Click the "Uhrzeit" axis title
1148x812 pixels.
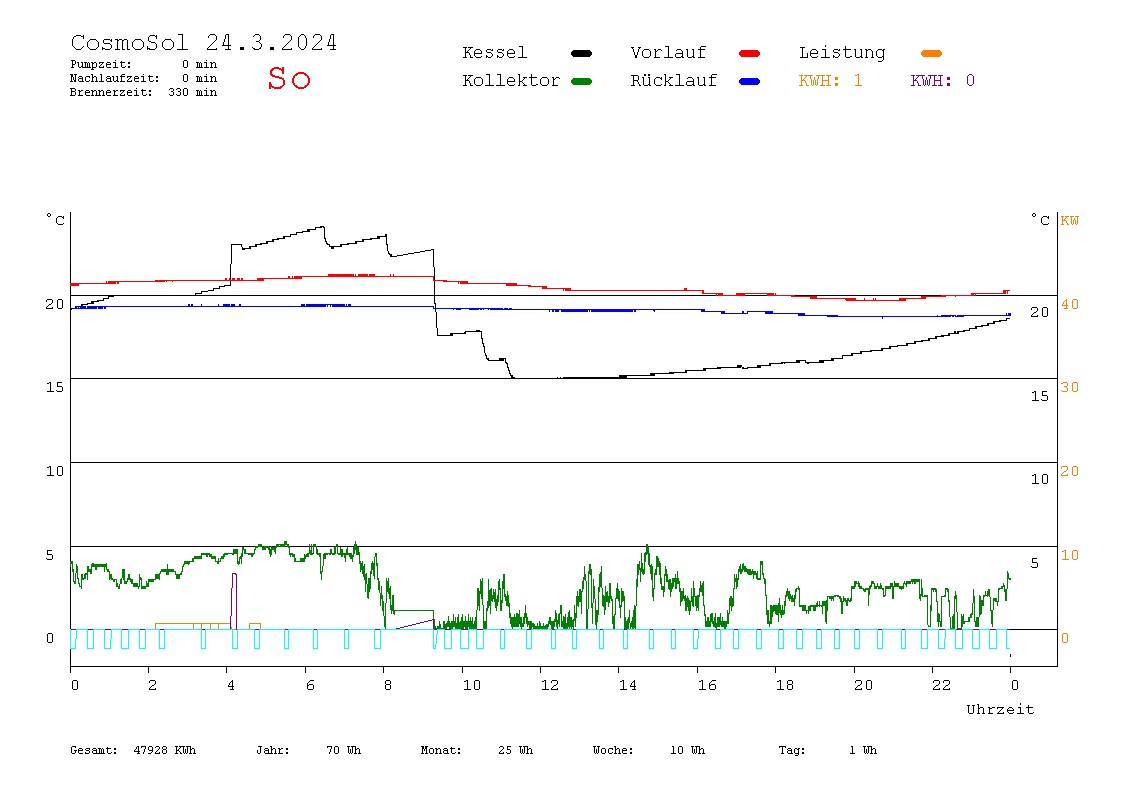point(1000,709)
